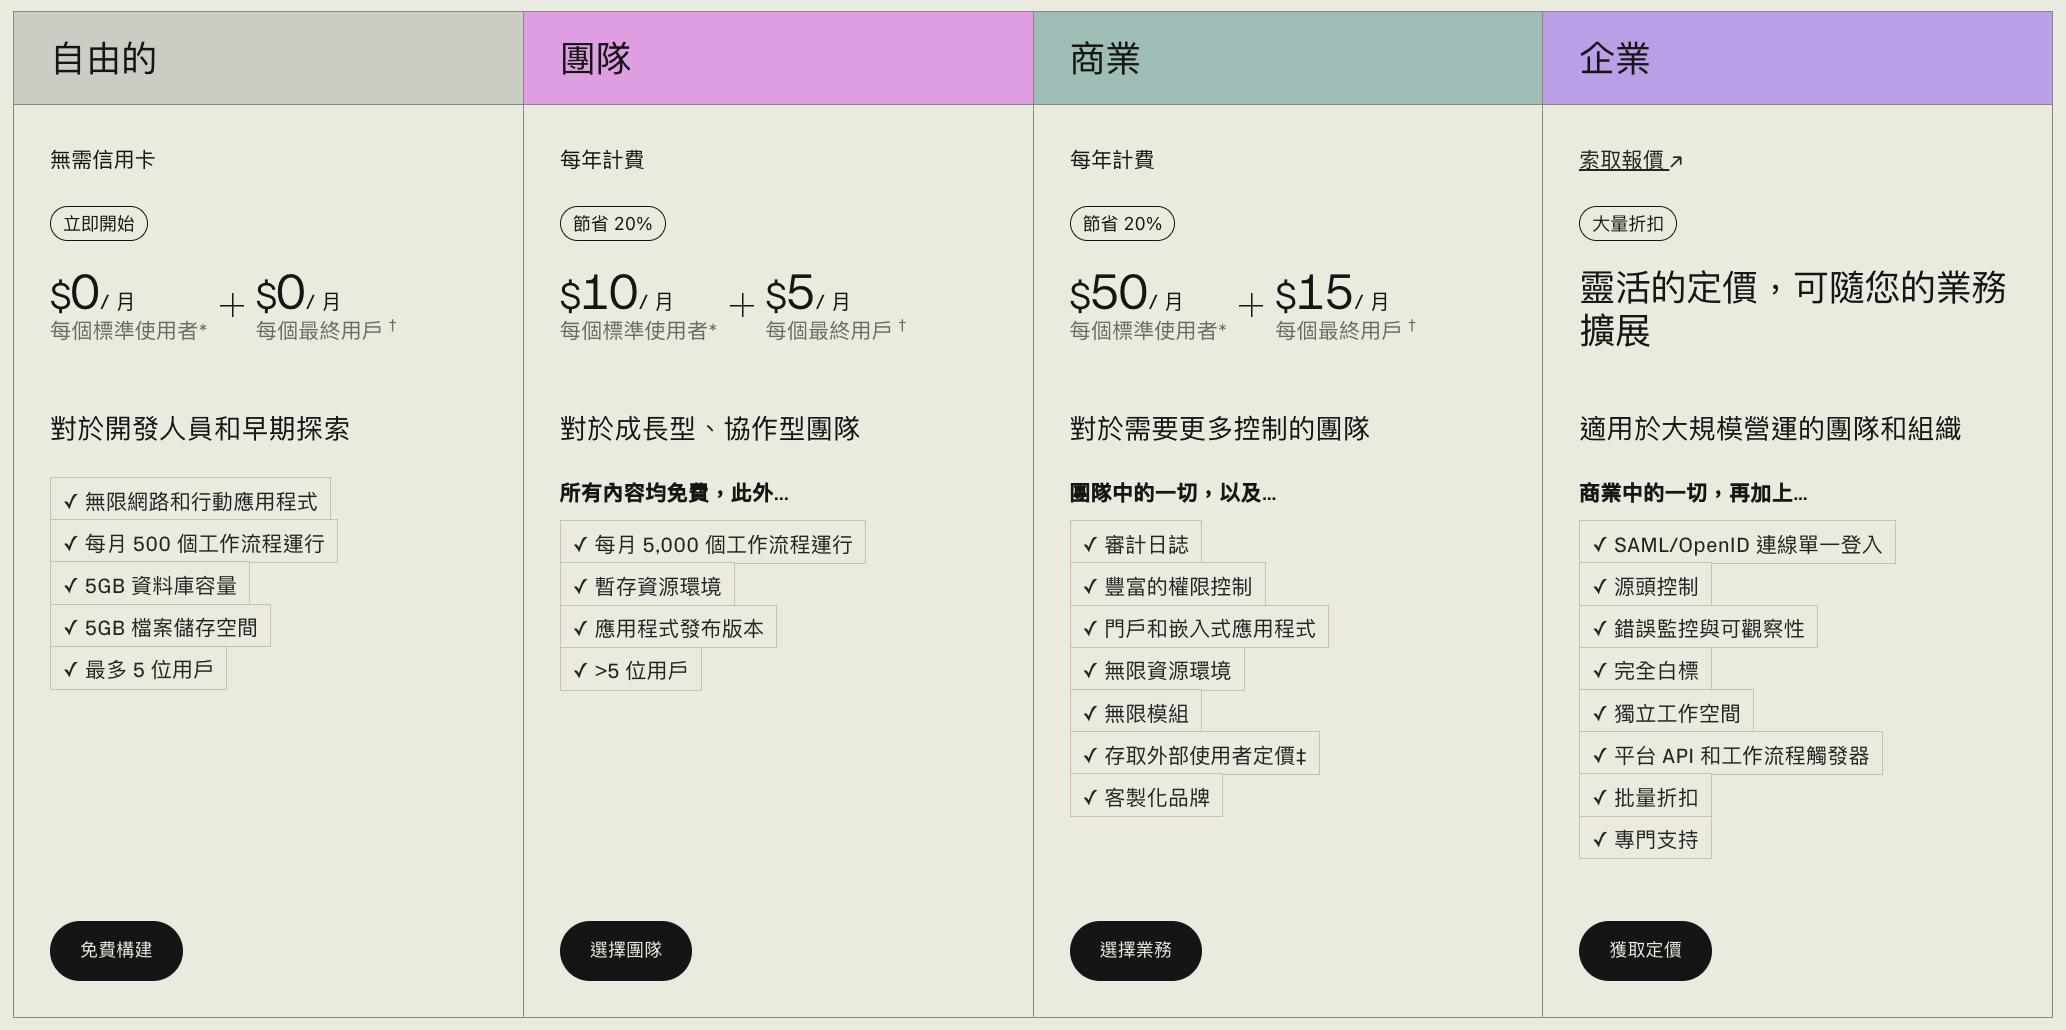Click the 選擇業務 button
The width and height of the screenshot is (2066, 1030).
[1136, 950]
